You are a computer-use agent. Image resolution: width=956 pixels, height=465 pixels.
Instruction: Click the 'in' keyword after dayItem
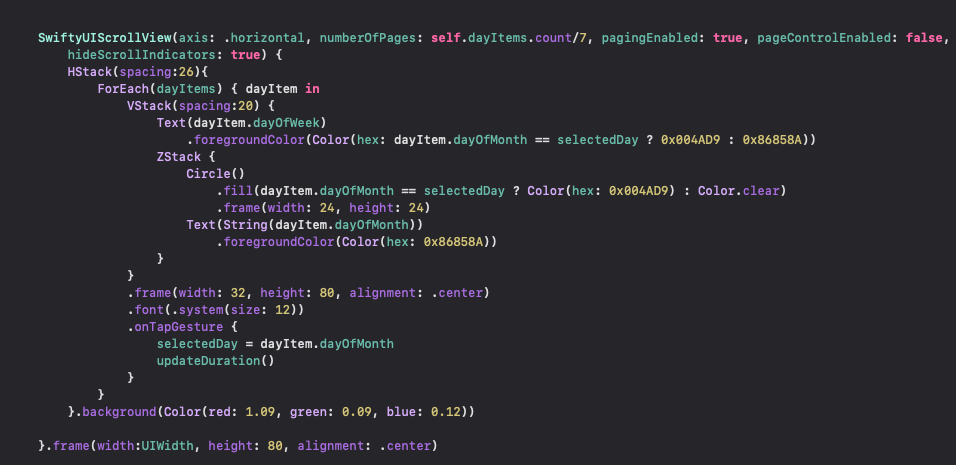point(312,89)
